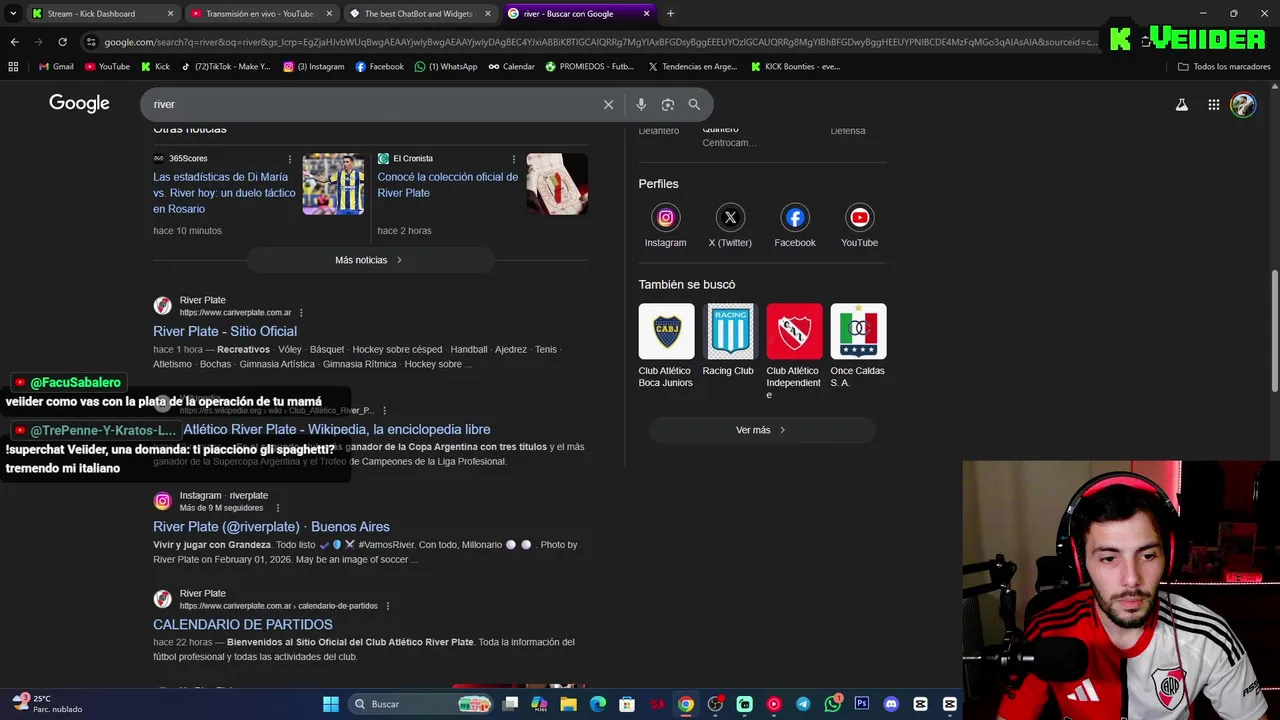Open the weather widget showing 25°C
The image size is (1280, 720).
pyautogui.click(x=46, y=704)
